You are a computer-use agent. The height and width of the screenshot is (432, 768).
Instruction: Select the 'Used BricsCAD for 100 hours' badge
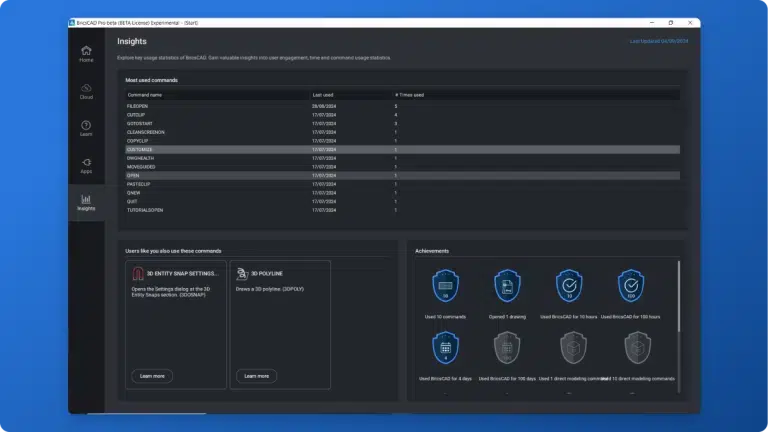click(632, 287)
